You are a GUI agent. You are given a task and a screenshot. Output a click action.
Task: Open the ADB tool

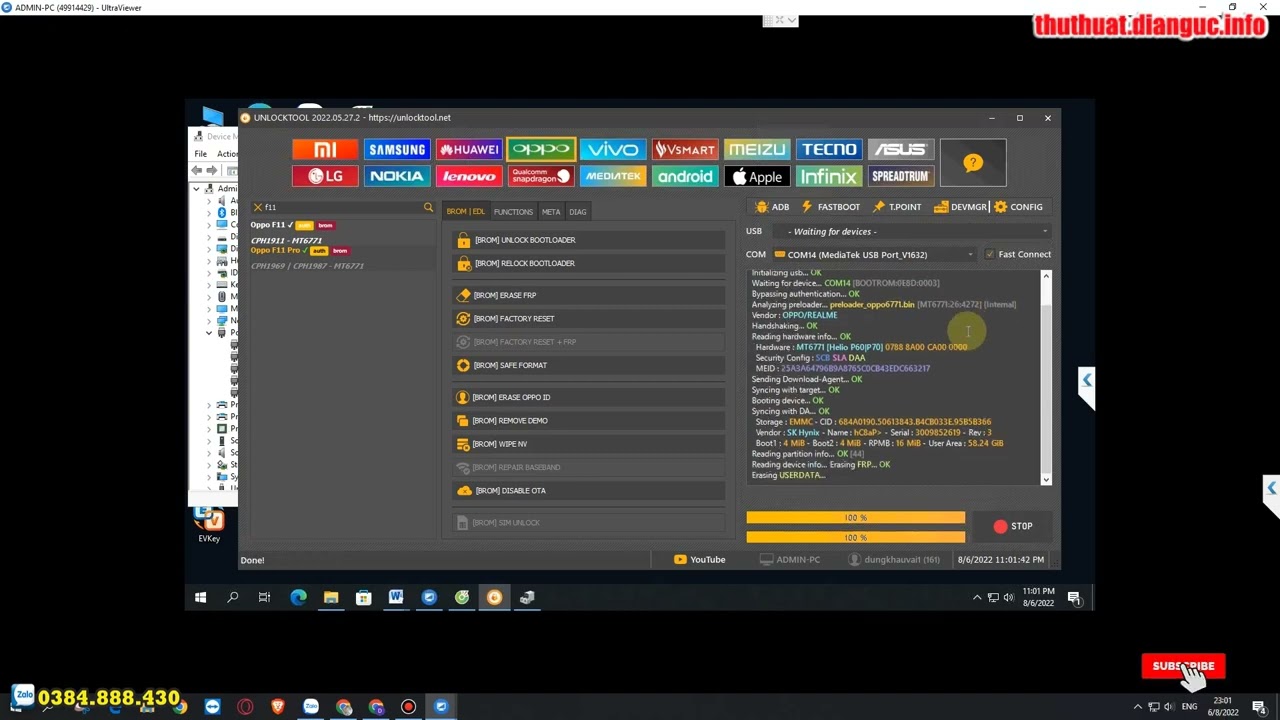772,207
